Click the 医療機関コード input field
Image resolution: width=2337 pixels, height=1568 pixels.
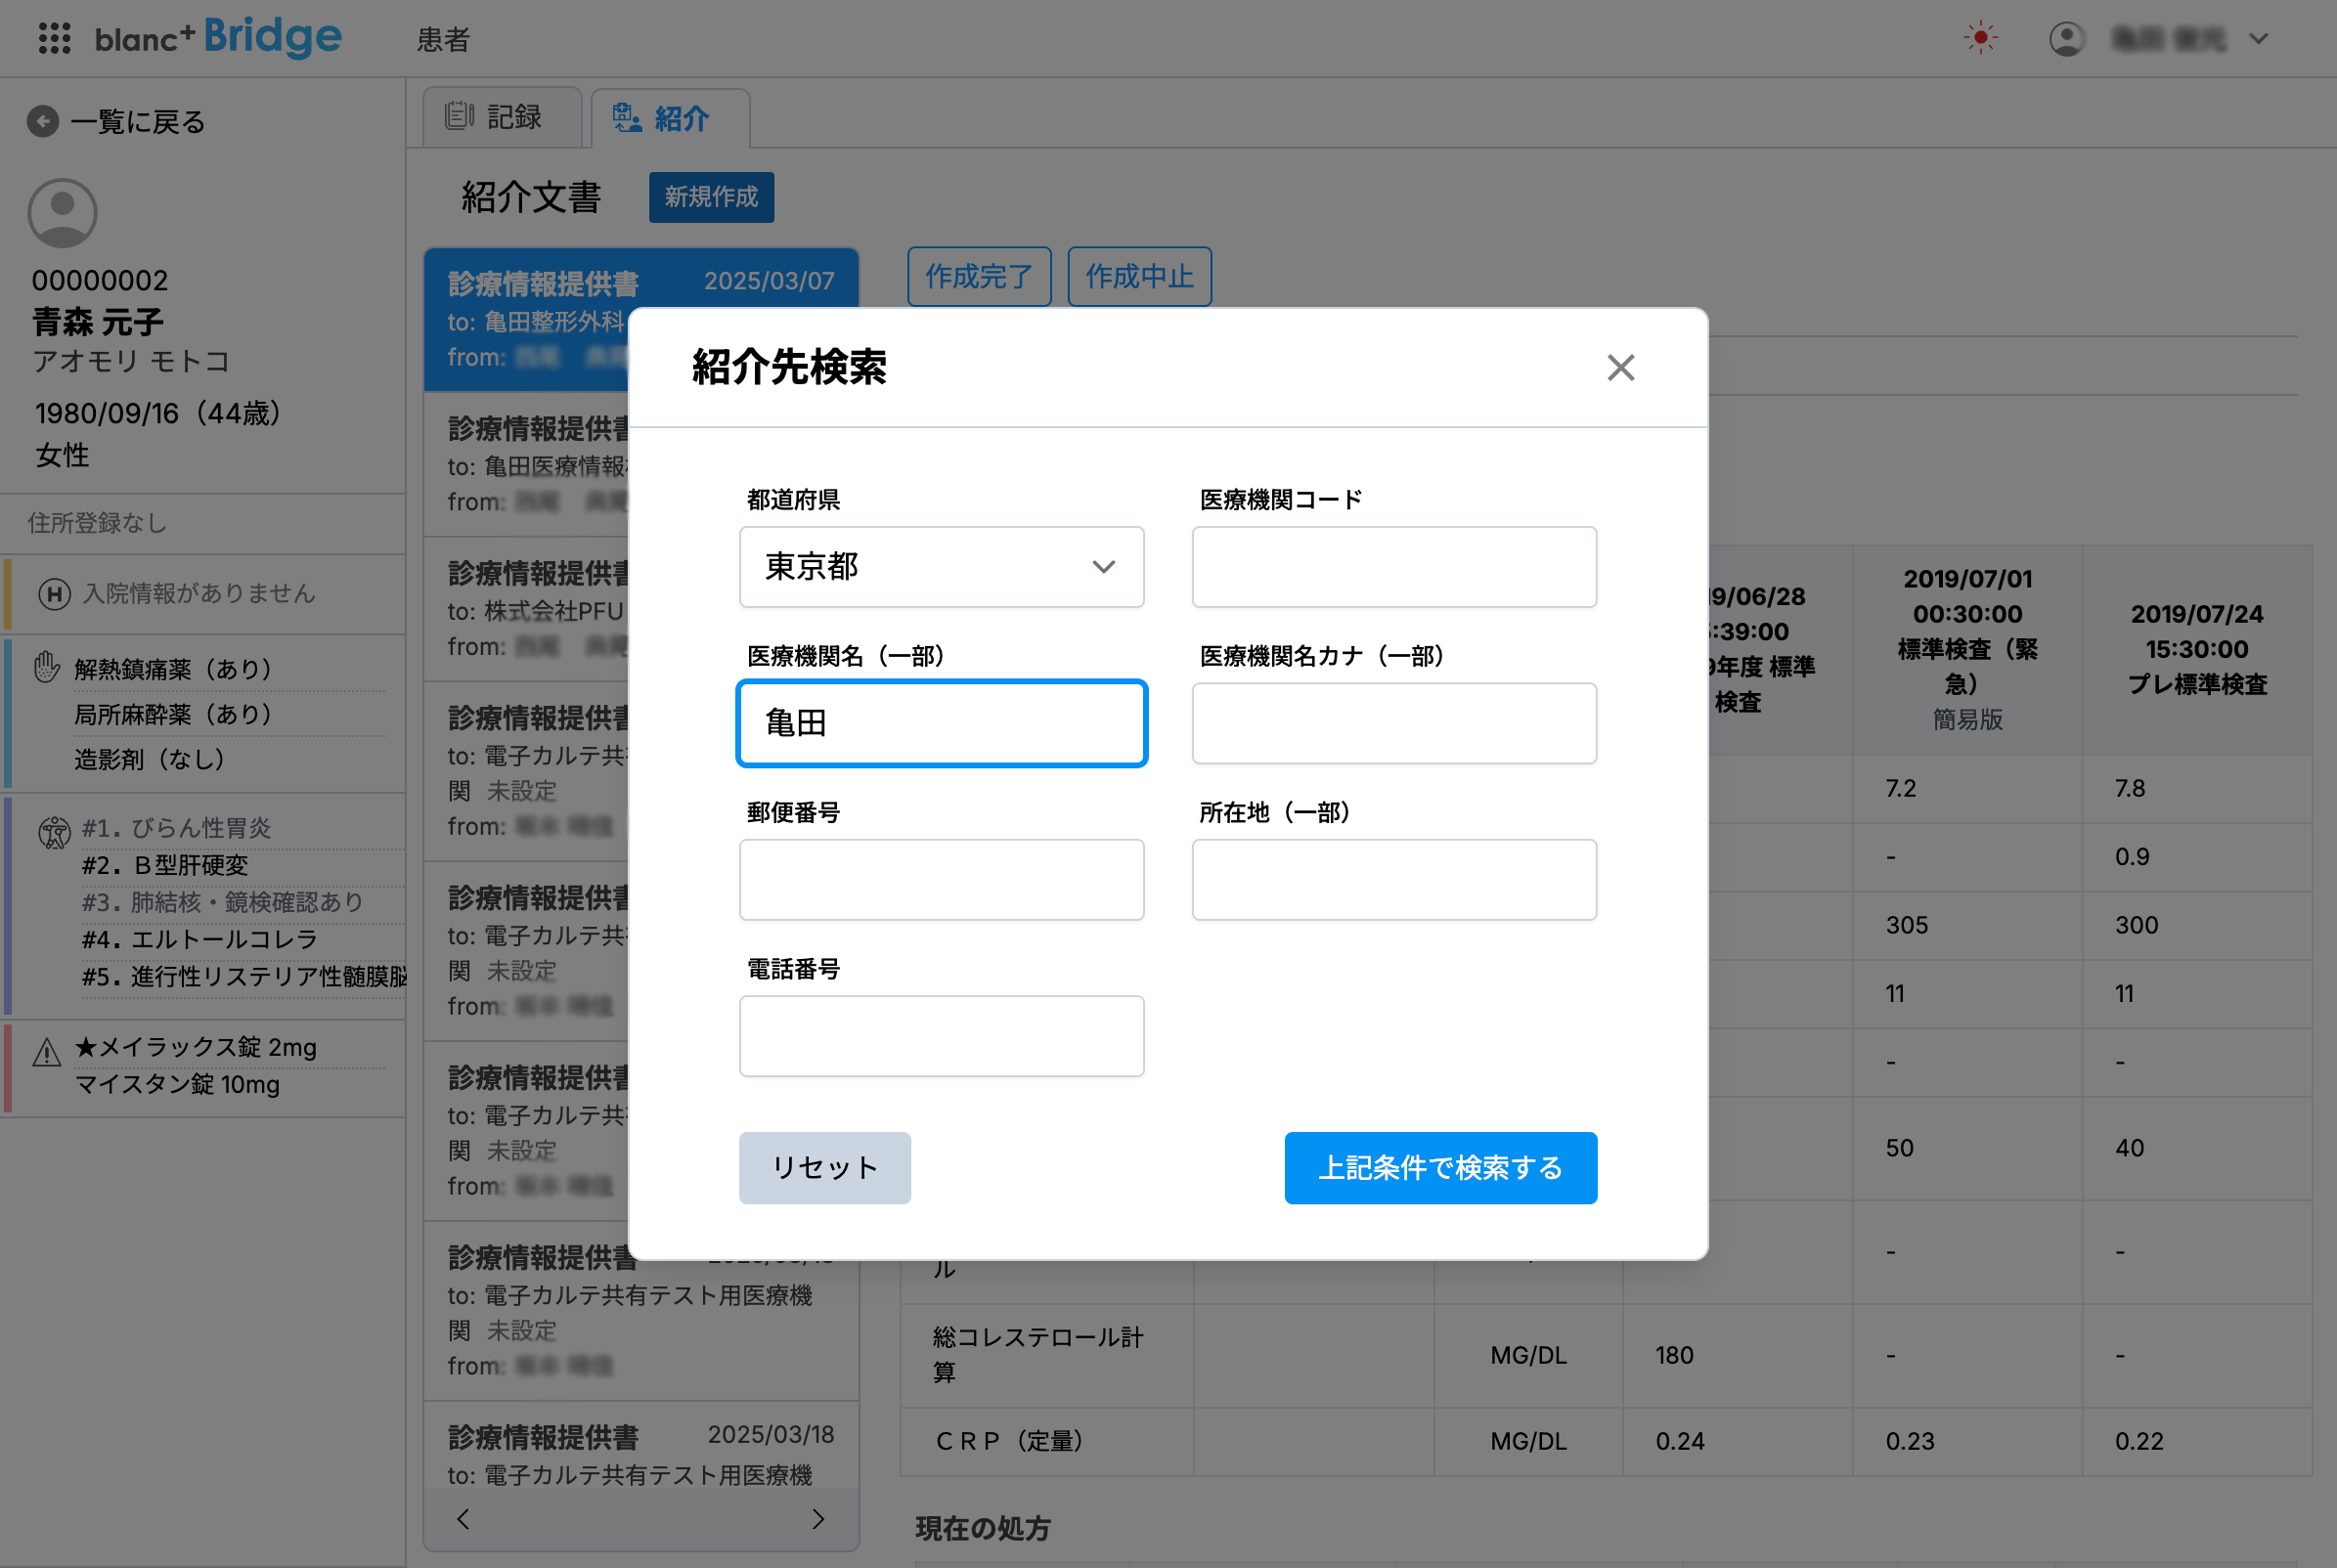(1393, 567)
